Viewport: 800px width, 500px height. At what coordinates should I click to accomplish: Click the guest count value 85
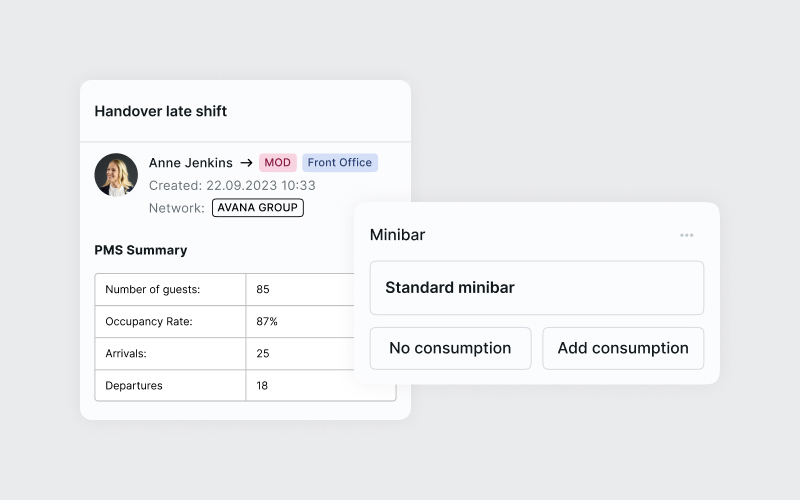(263, 290)
